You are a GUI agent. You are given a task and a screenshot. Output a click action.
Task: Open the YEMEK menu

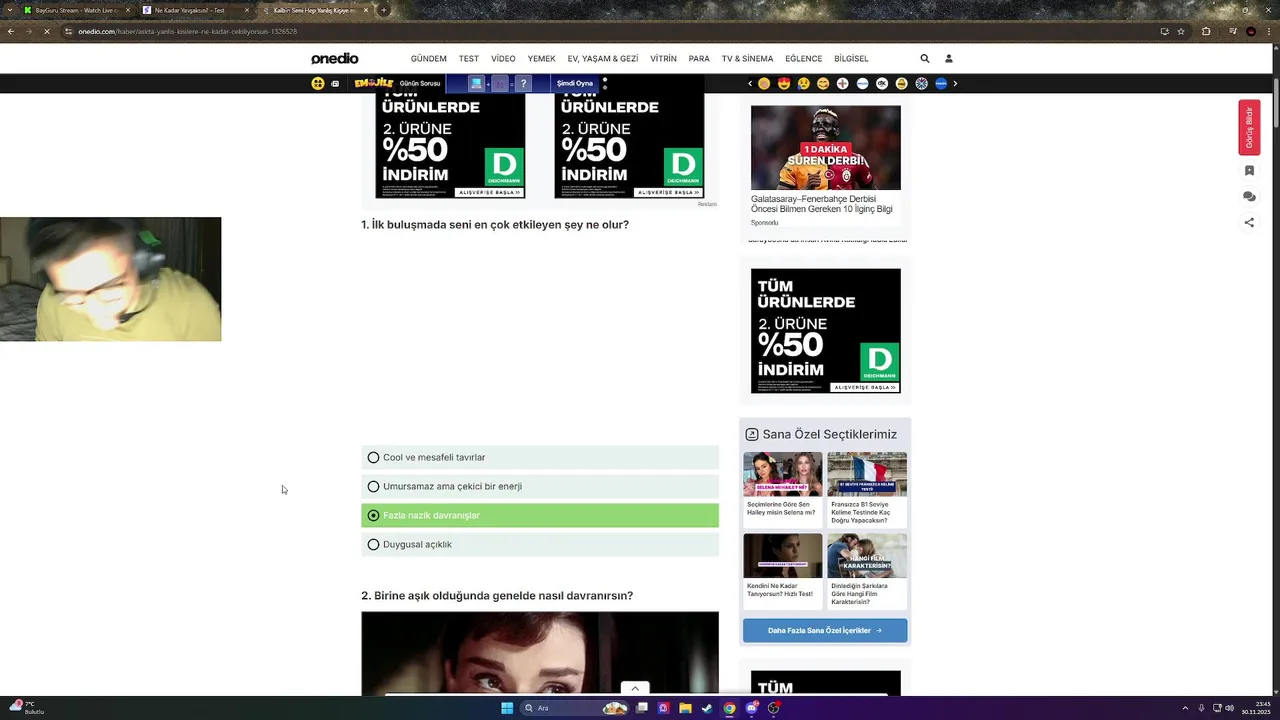[541, 59]
